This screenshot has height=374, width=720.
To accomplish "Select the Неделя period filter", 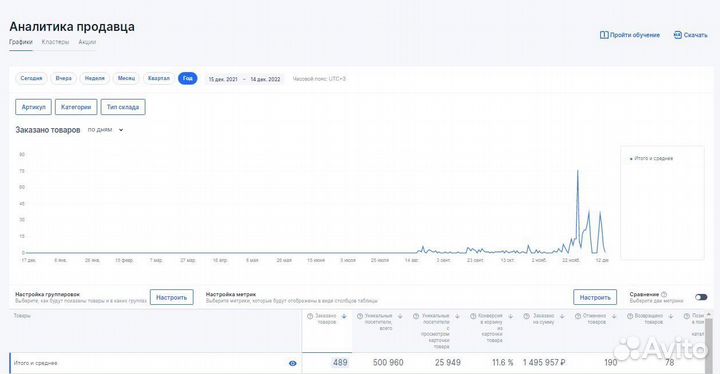I will pyautogui.click(x=95, y=78).
